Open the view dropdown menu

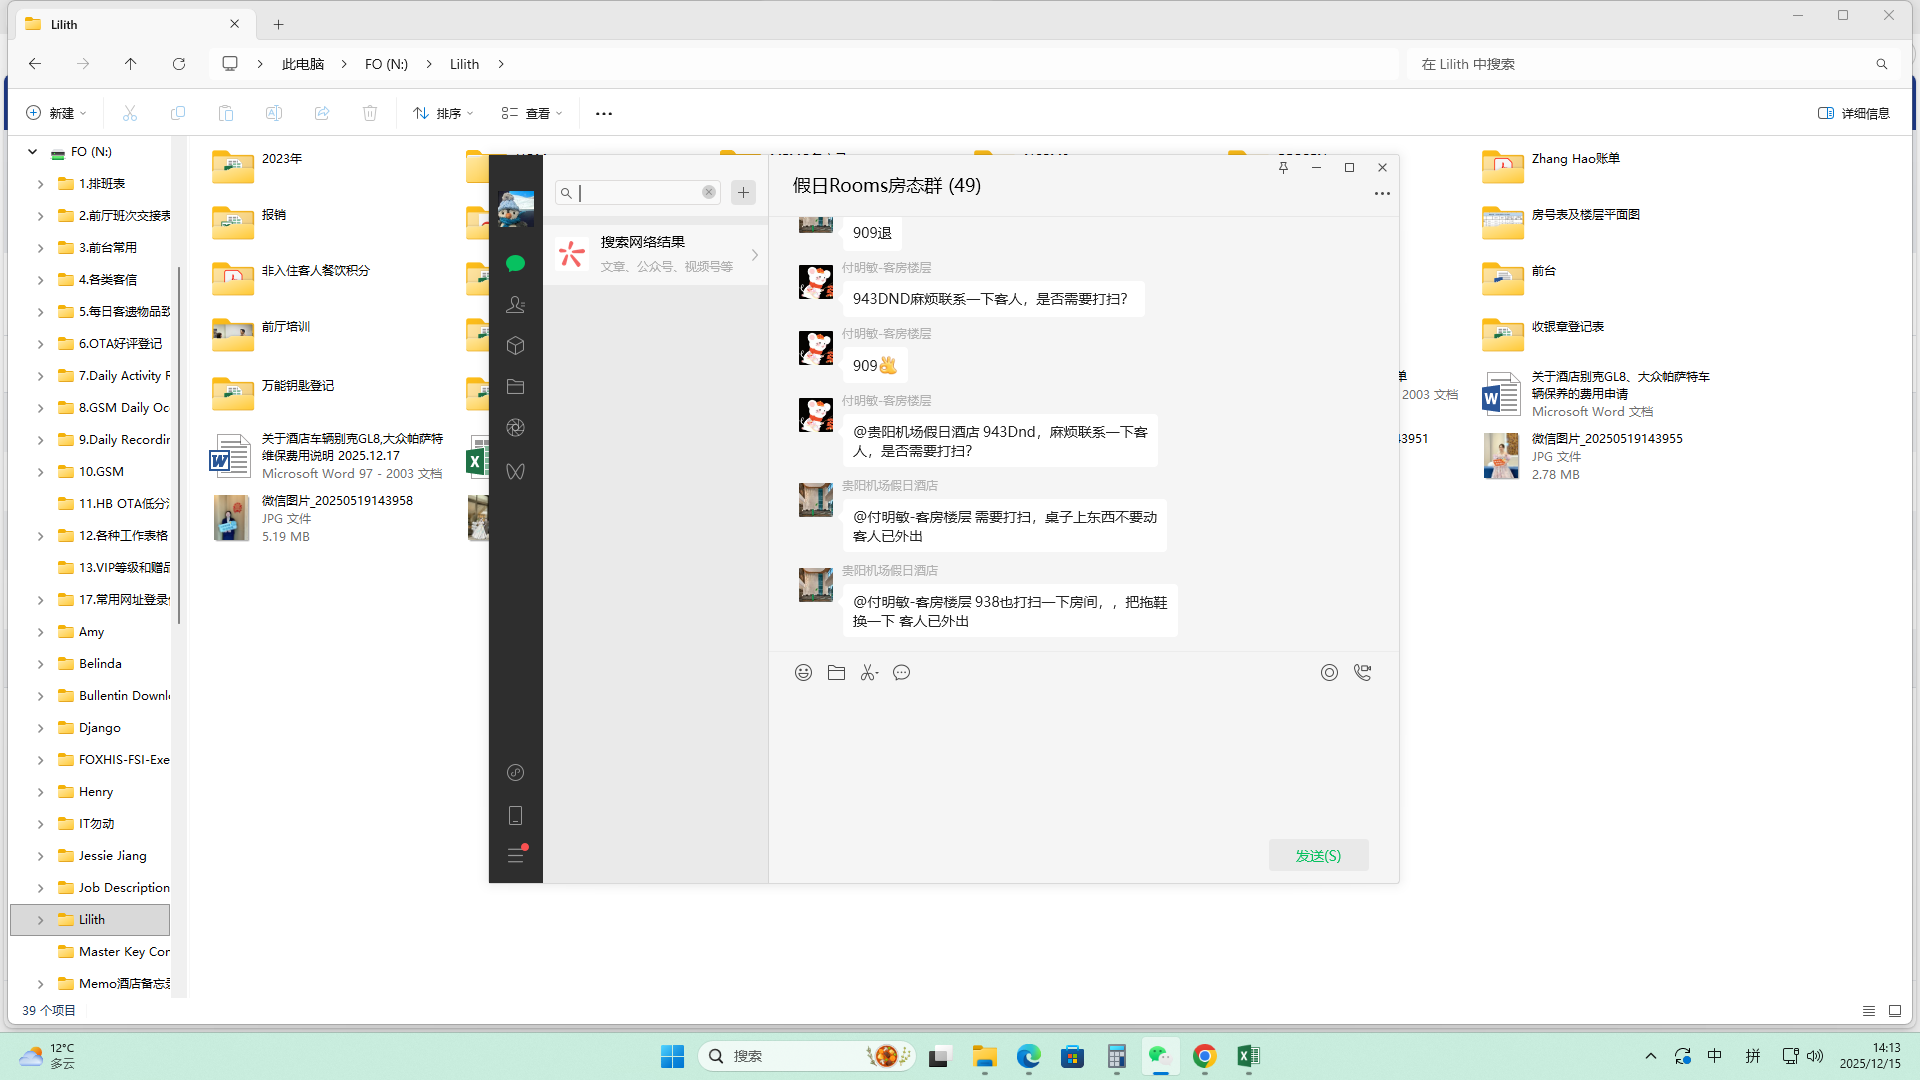532,113
